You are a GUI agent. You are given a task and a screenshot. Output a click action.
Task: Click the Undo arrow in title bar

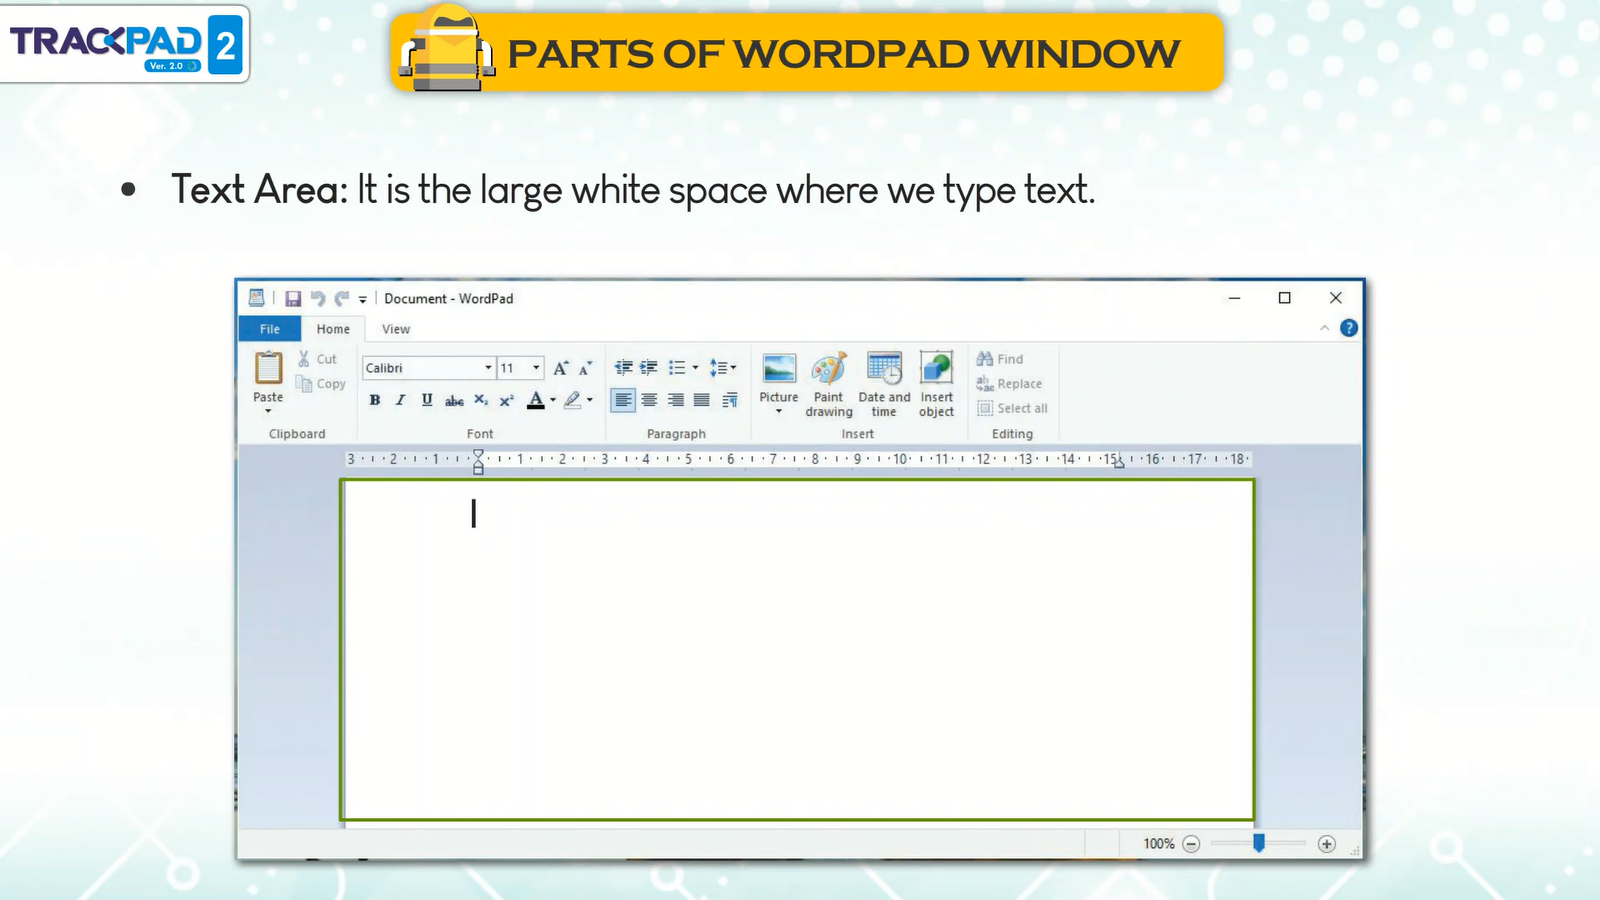coord(318,298)
